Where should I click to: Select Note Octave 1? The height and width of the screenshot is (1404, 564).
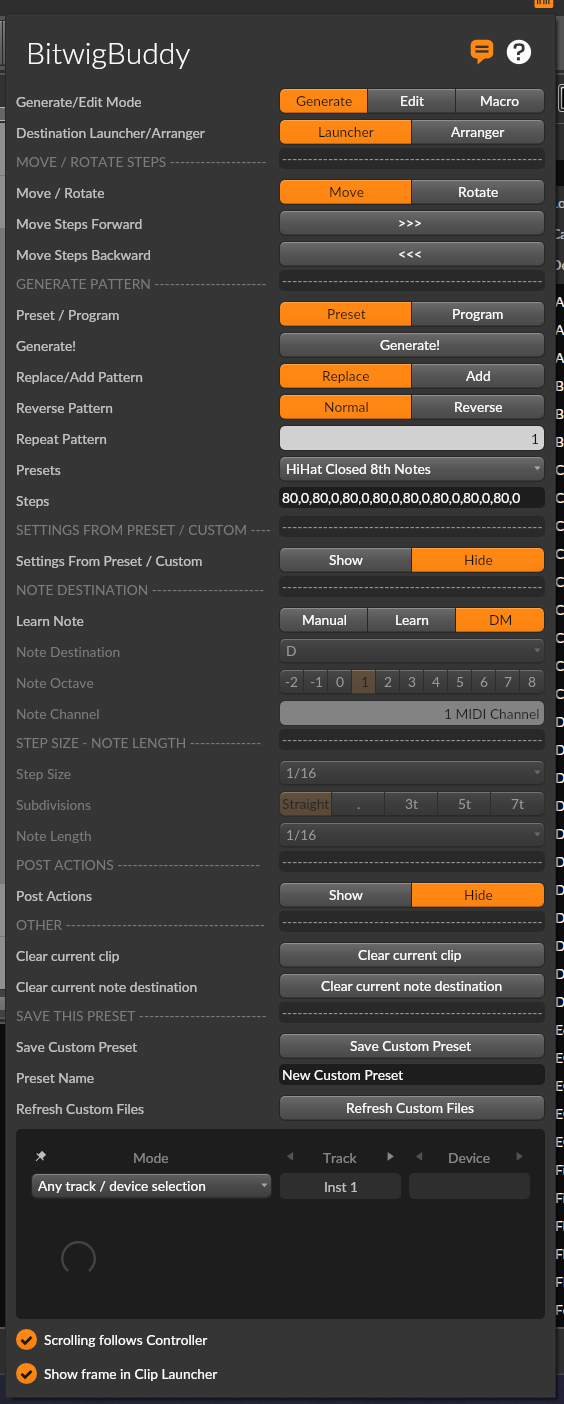coord(364,682)
